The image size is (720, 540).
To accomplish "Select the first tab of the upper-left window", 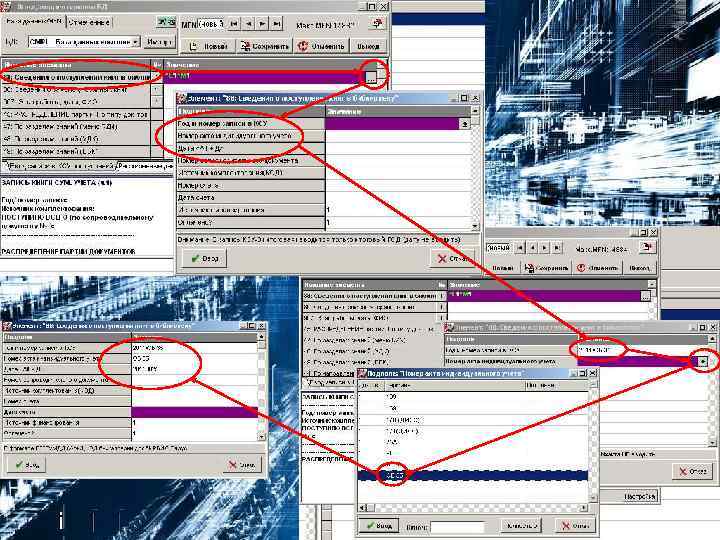I will tap(34, 21).
